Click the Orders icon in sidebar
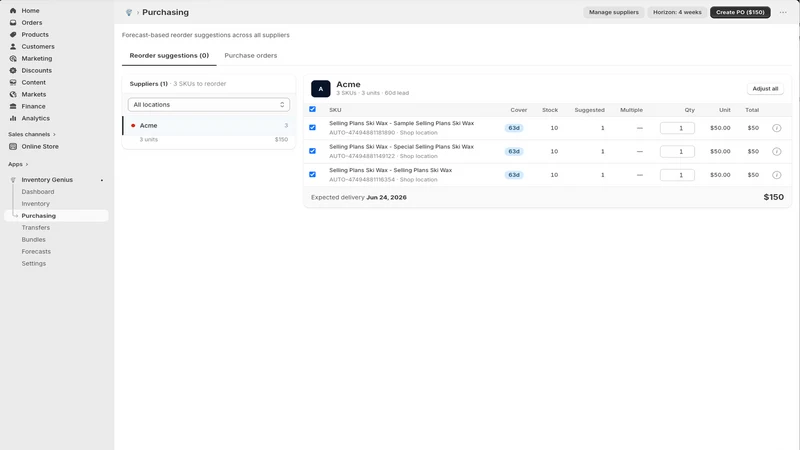 coord(13,22)
